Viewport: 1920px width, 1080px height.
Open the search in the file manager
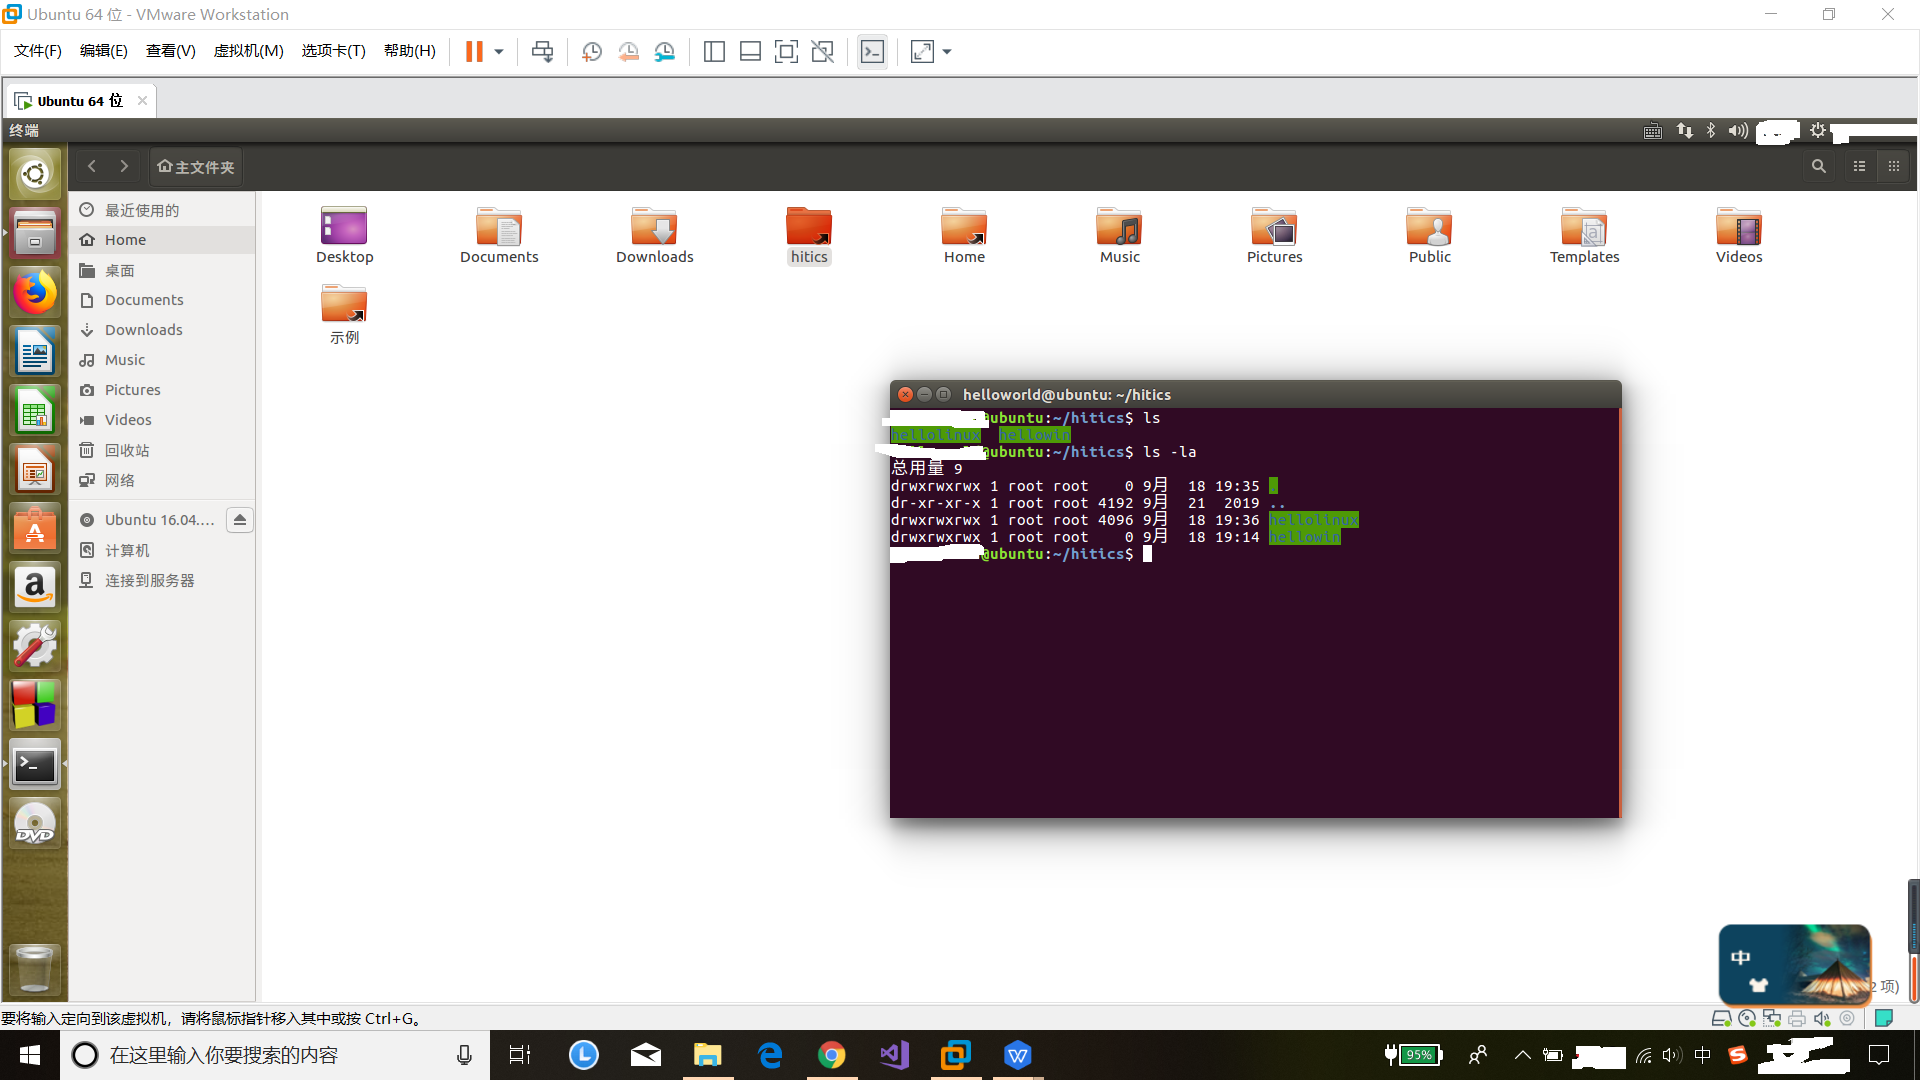pos(1818,166)
